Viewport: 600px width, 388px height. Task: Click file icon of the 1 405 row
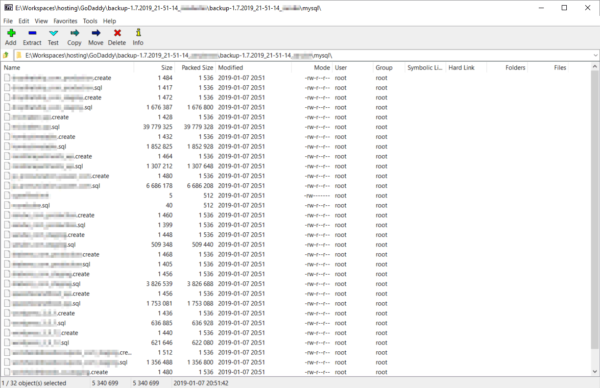pos(7,264)
